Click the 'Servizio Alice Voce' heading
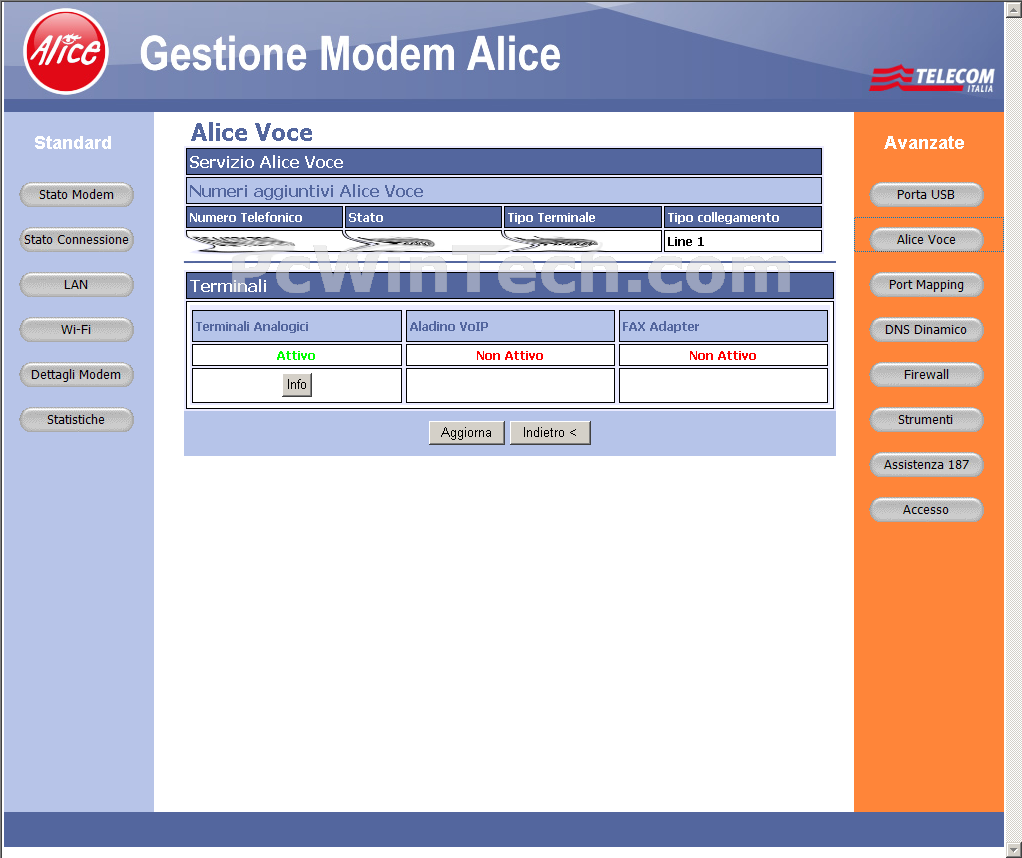The image size is (1022, 858). click(x=503, y=162)
